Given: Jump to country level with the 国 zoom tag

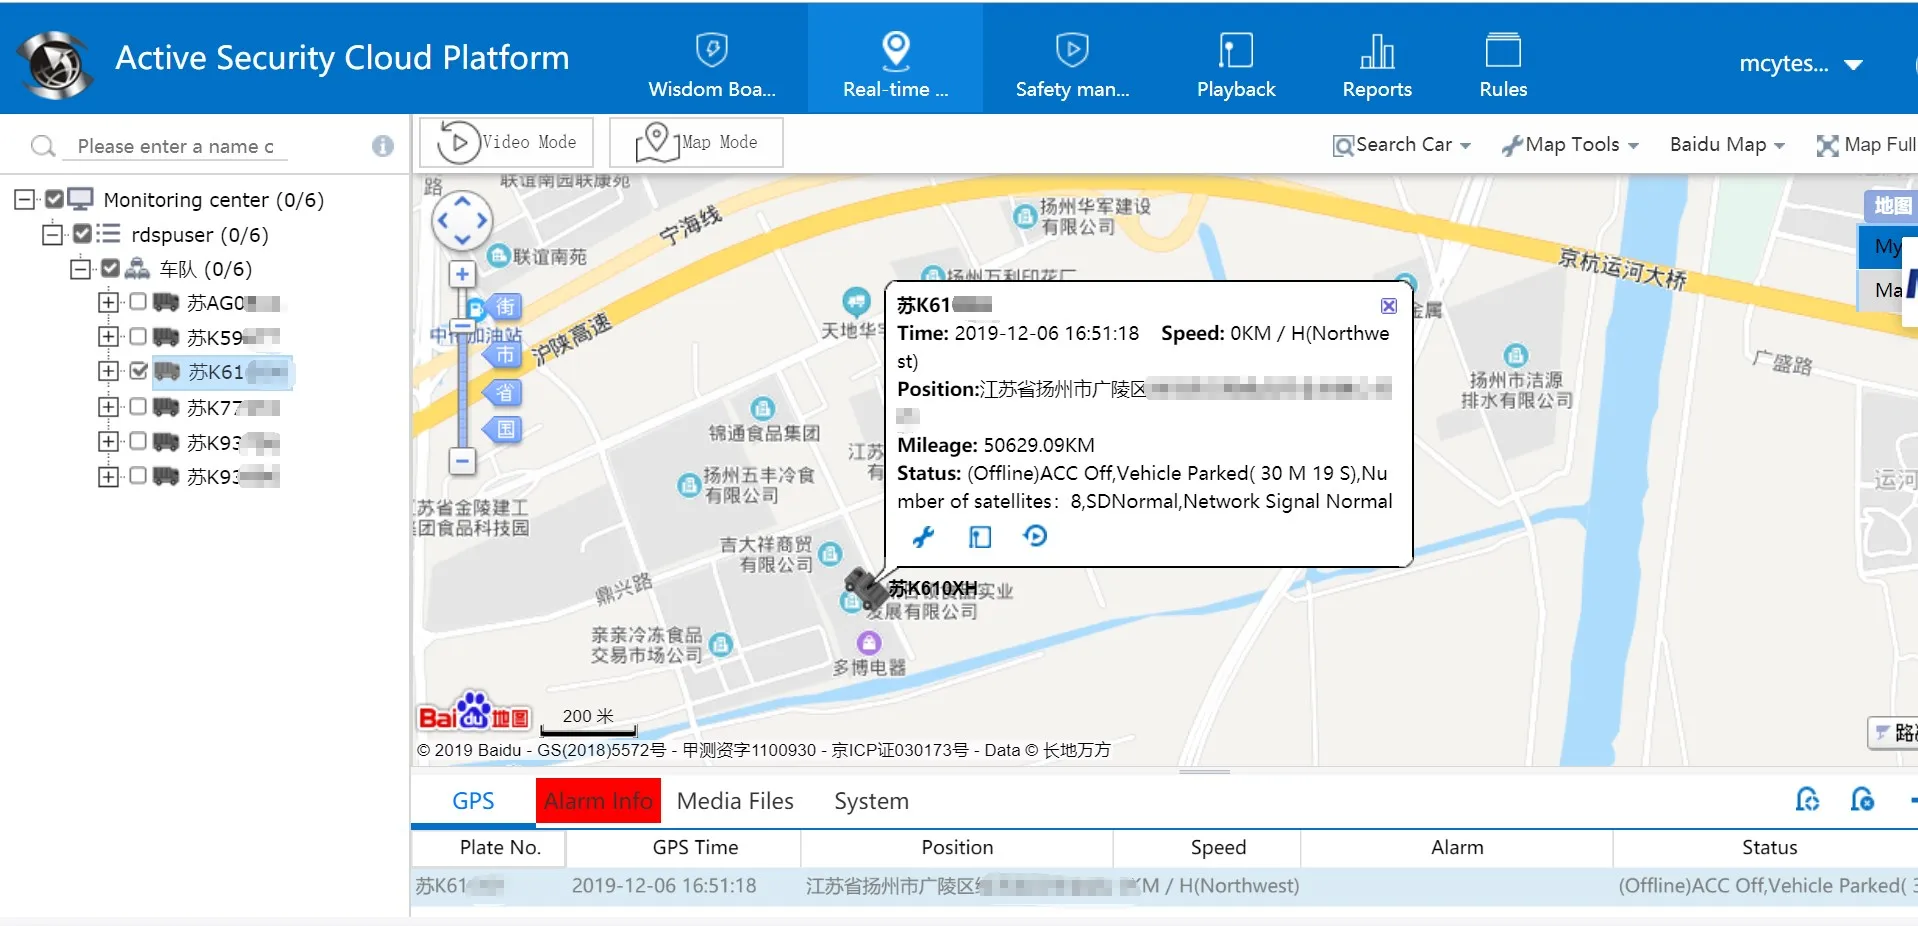Looking at the screenshot, I should point(503,430).
